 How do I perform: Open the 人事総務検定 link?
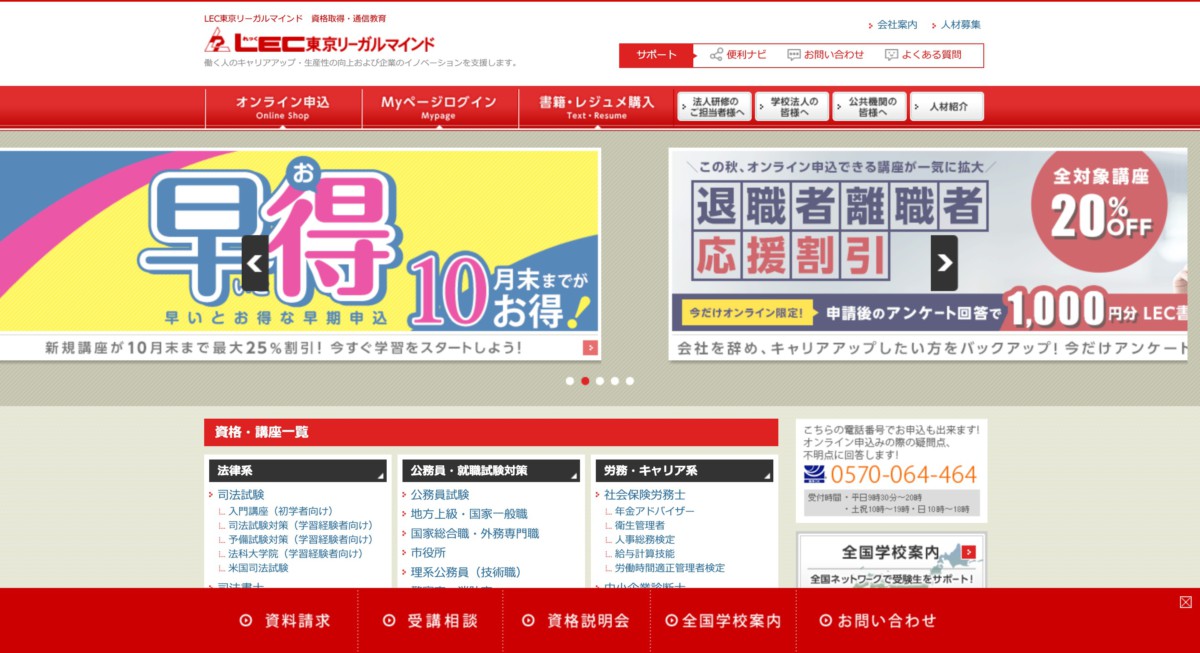click(644, 539)
